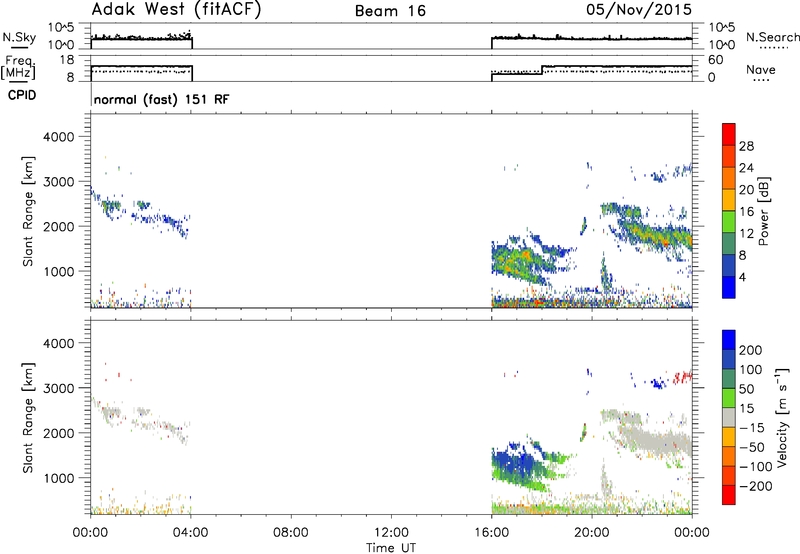Click the gray segment of Velocity color bar
This screenshot has width=800, height=554.
pyautogui.click(x=729, y=417)
